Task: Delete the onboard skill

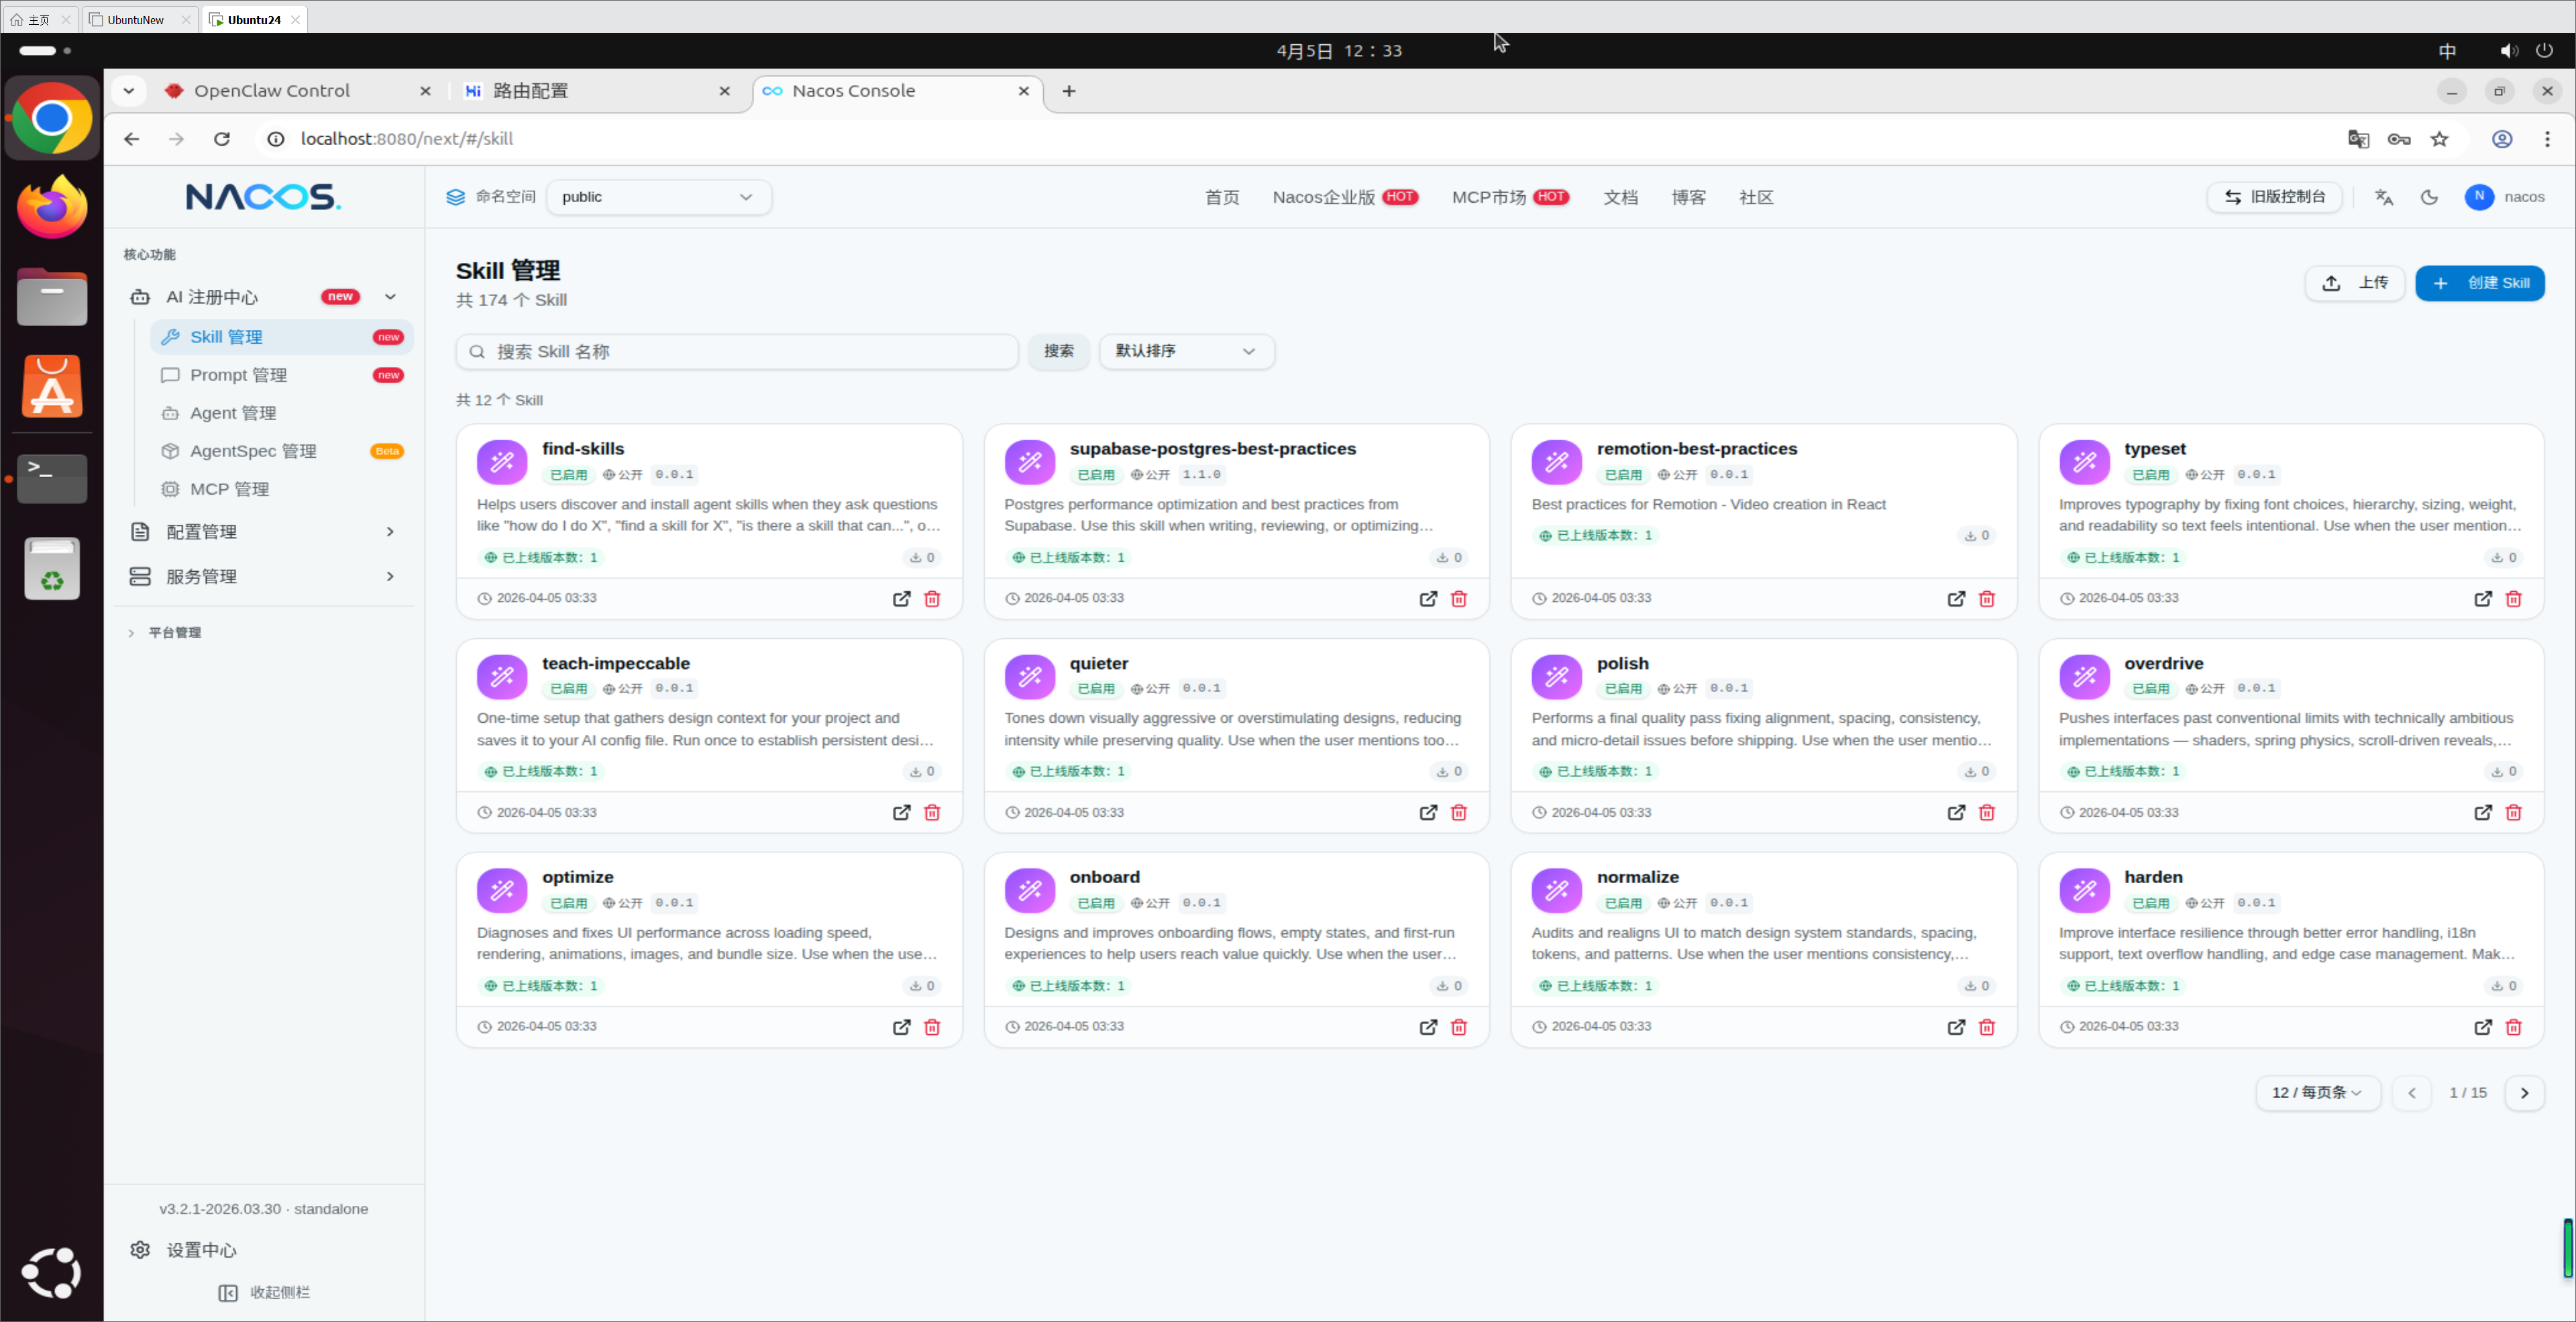Action: click(x=1459, y=1027)
